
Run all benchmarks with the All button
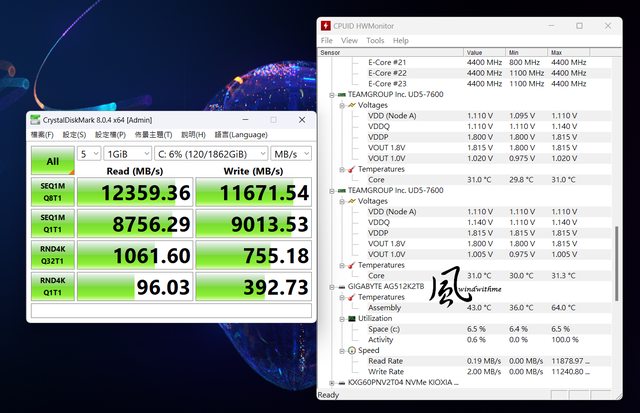52,160
